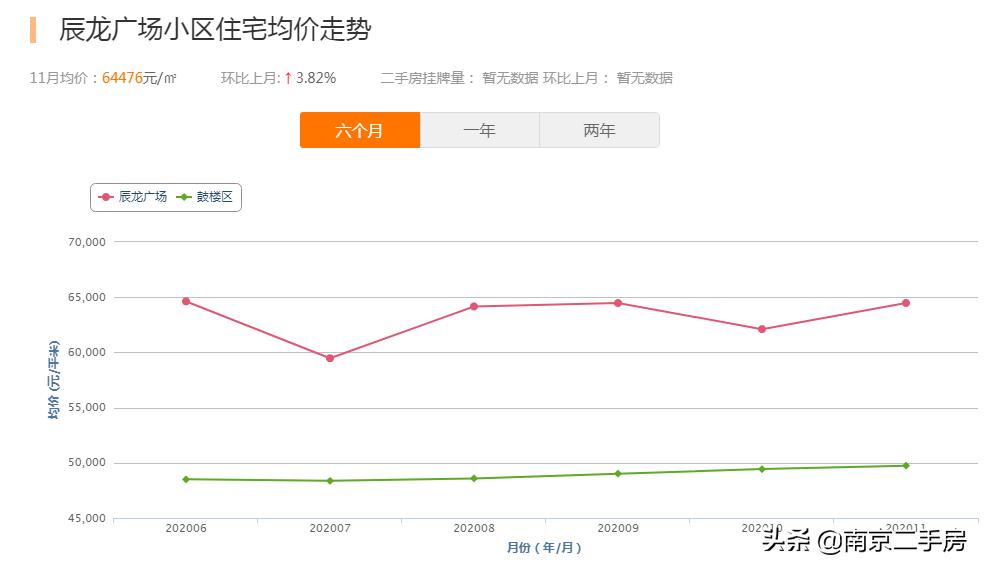Click the 3.82% month-over-month value
984x570 pixels.
[316, 78]
